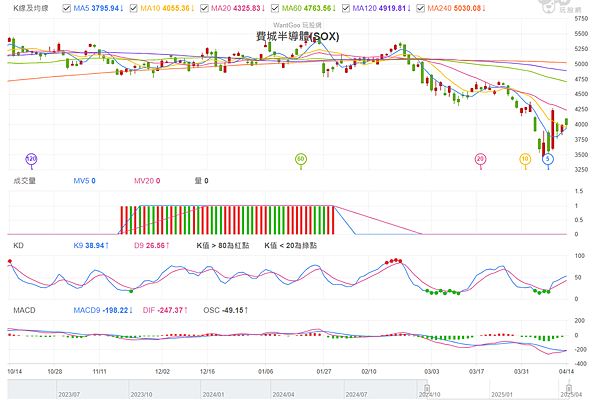Image resolution: width=600 pixels, height=405 pixels.
Task: Click the K值 > 80為紅點 legend text
Action: [x=223, y=245]
